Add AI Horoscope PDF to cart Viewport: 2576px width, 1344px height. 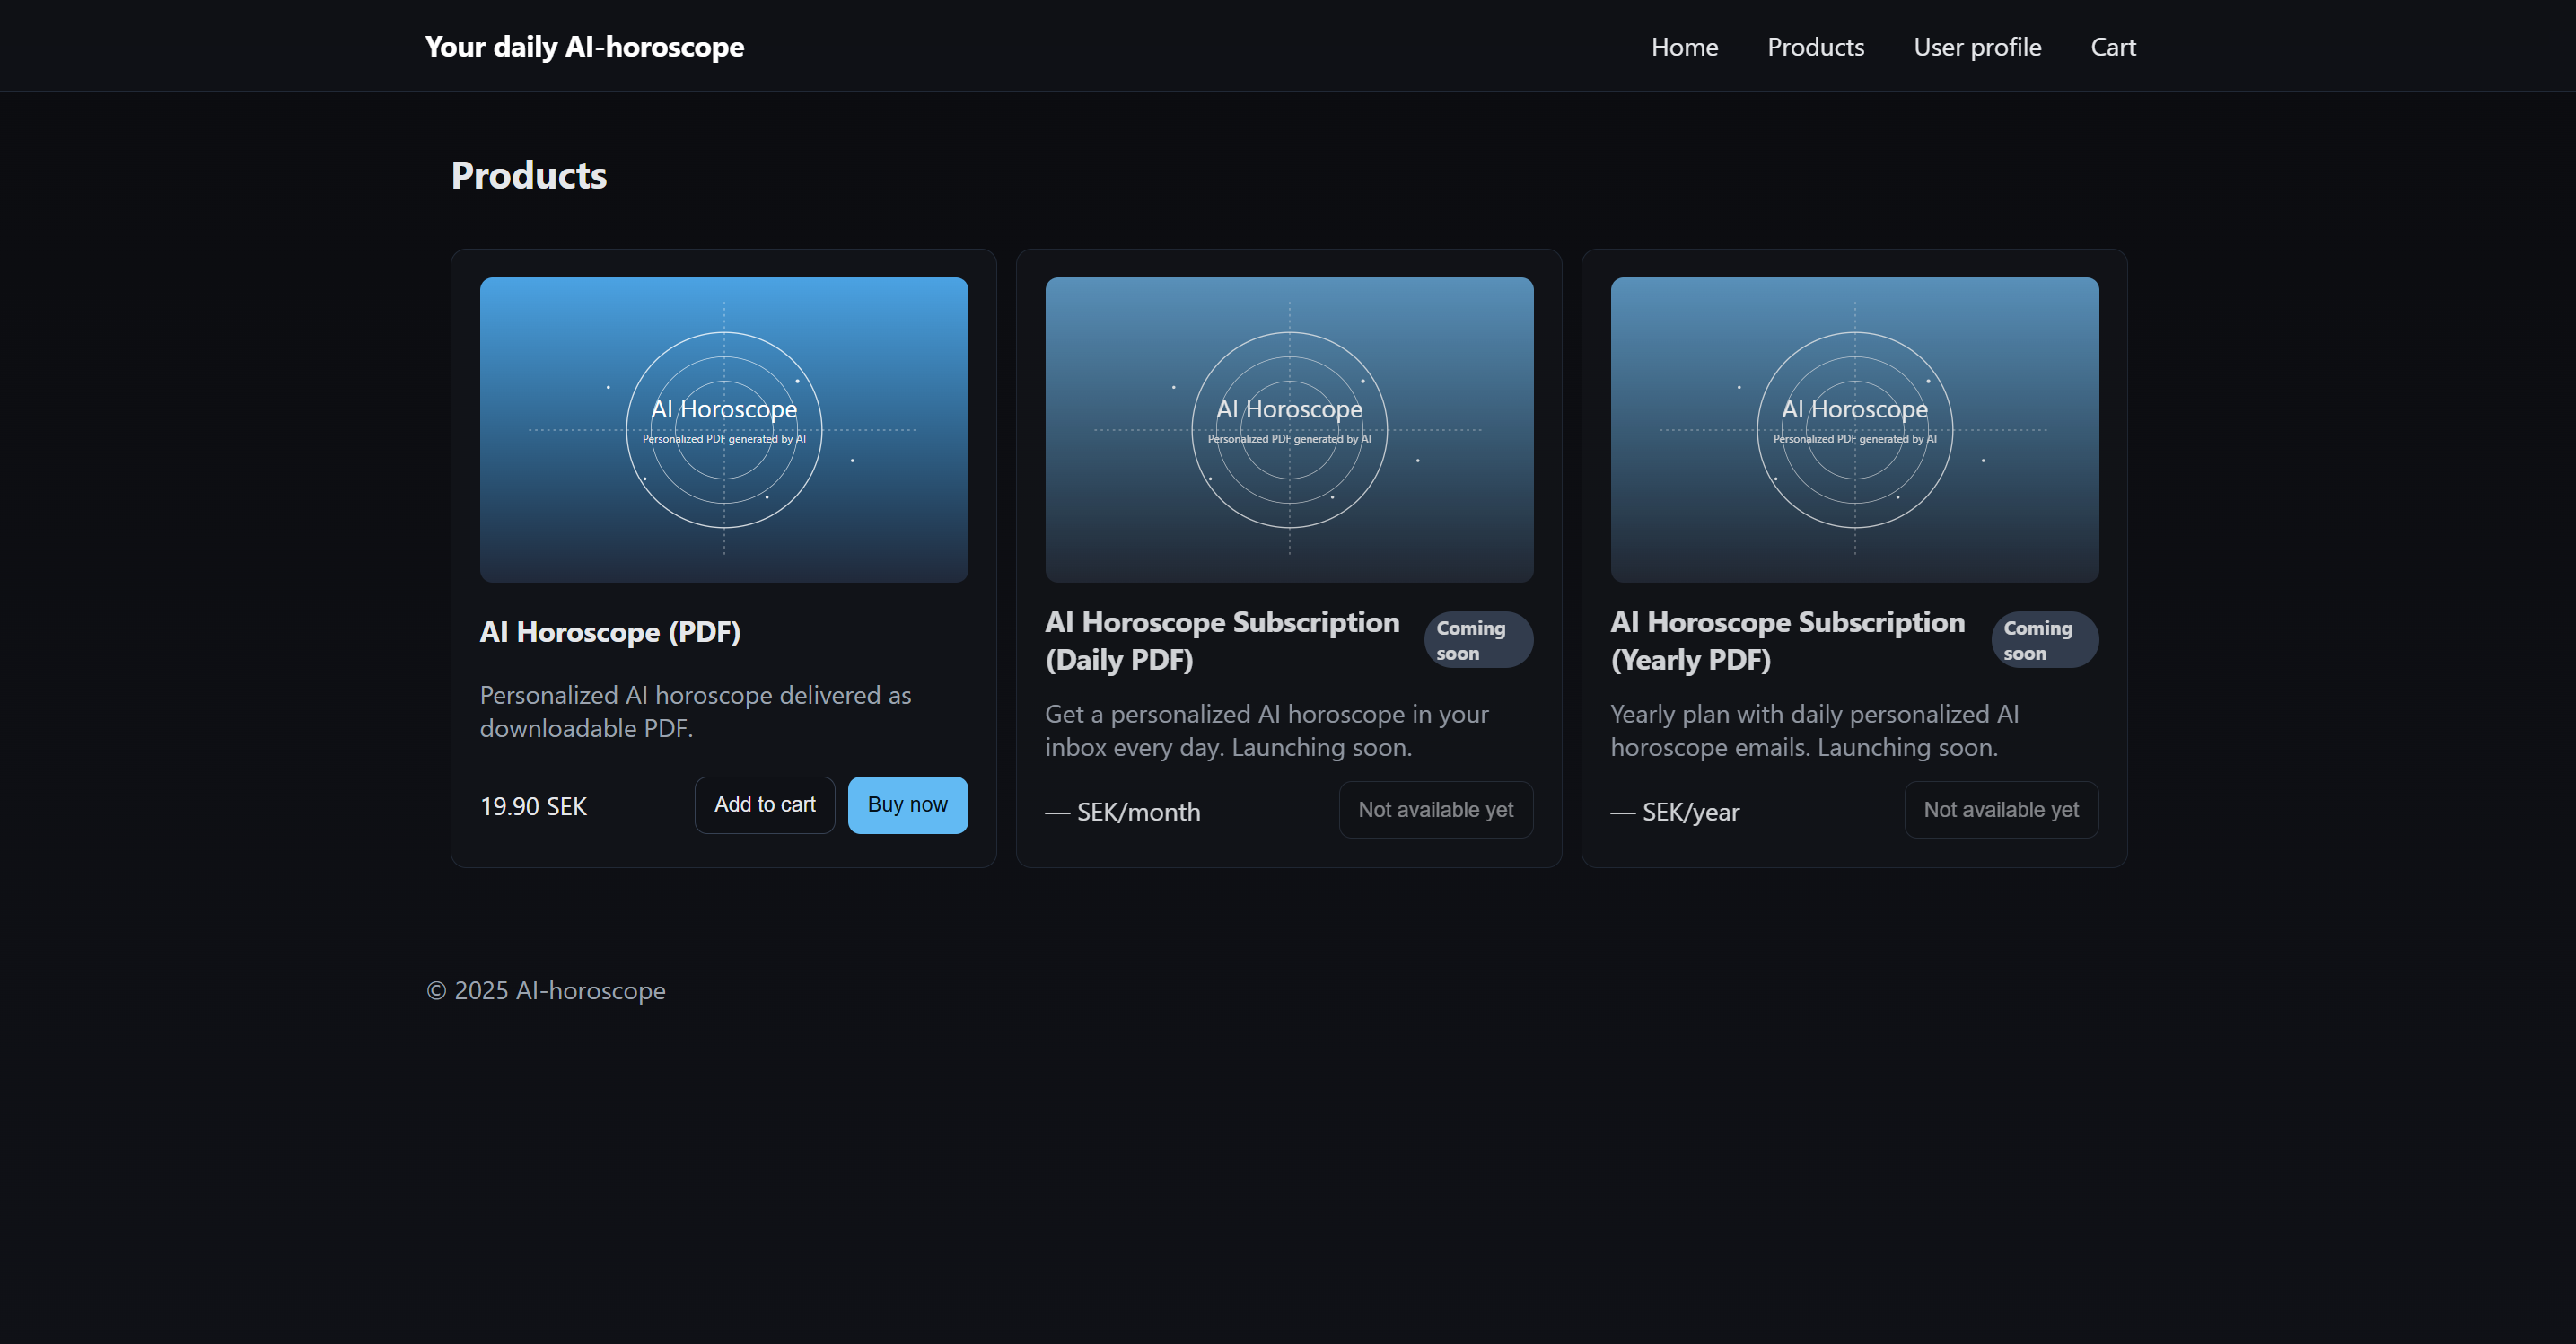coord(764,805)
